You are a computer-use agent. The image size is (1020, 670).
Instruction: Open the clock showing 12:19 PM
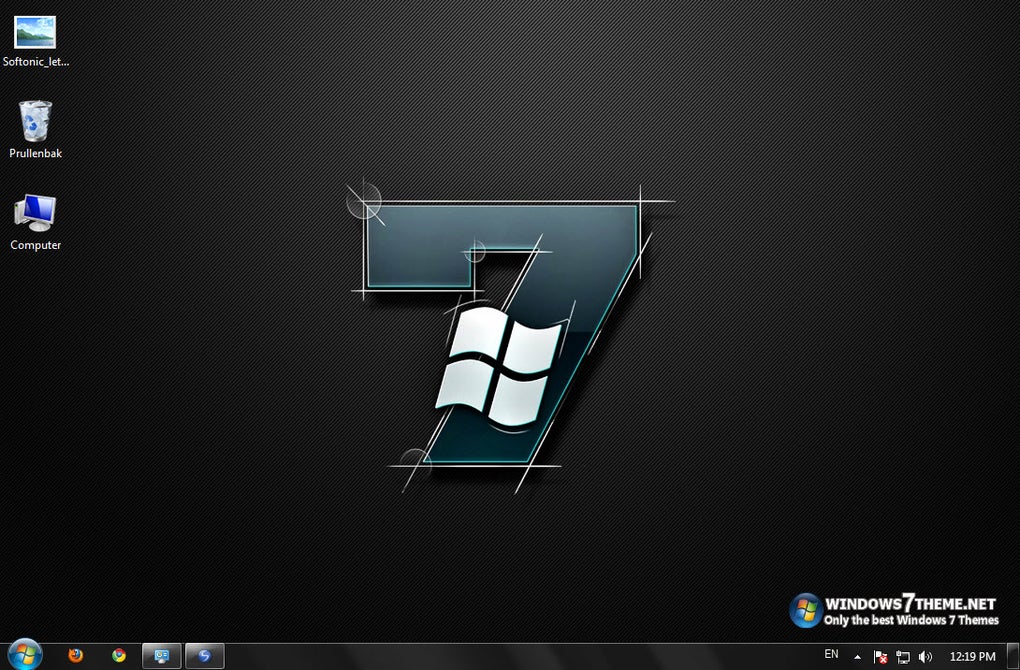pyautogui.click(x=973, y=656)
